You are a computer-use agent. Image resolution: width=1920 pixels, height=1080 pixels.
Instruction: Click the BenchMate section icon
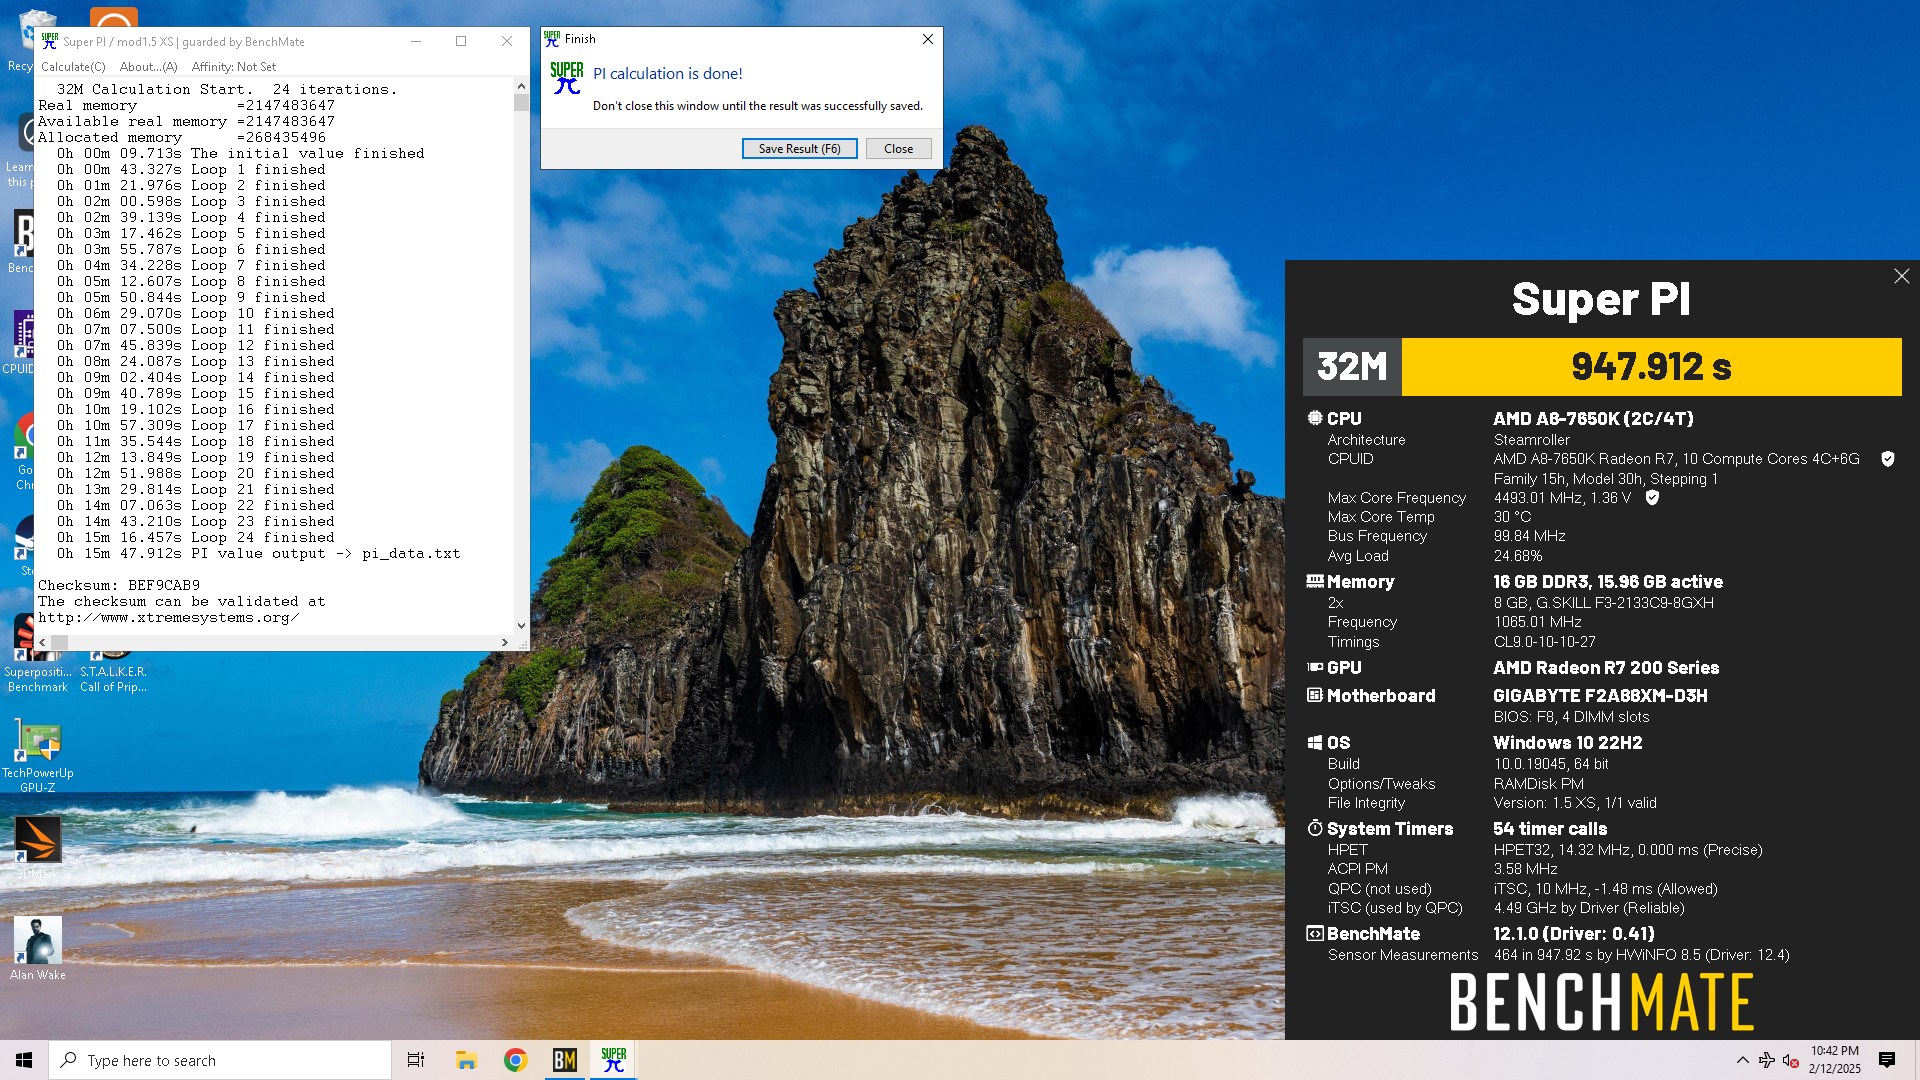coord(1314,933)
